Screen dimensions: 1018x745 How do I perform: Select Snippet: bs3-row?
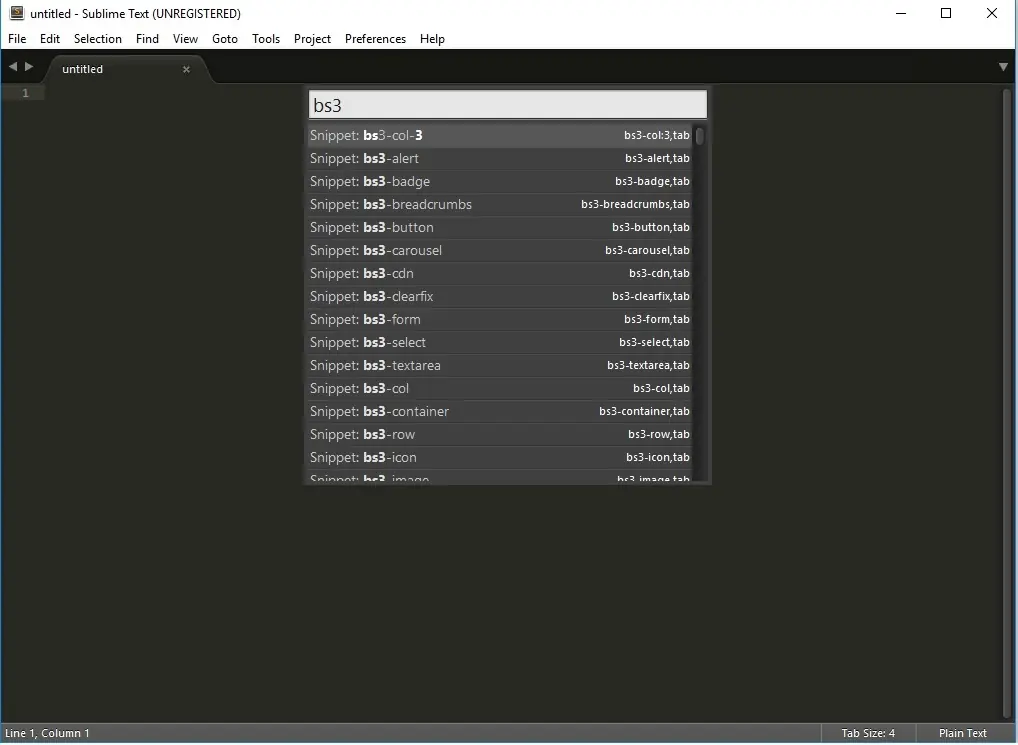[500, 435]
